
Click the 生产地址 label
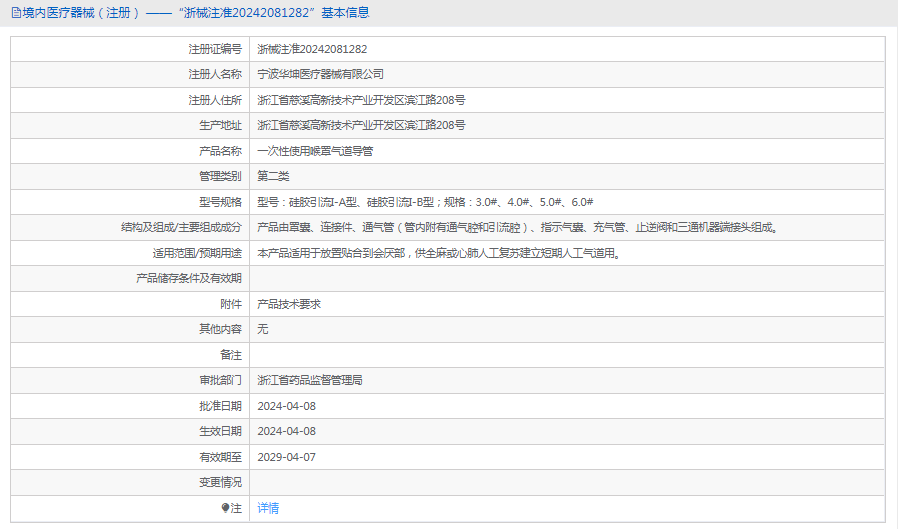(x=220, y=125)
